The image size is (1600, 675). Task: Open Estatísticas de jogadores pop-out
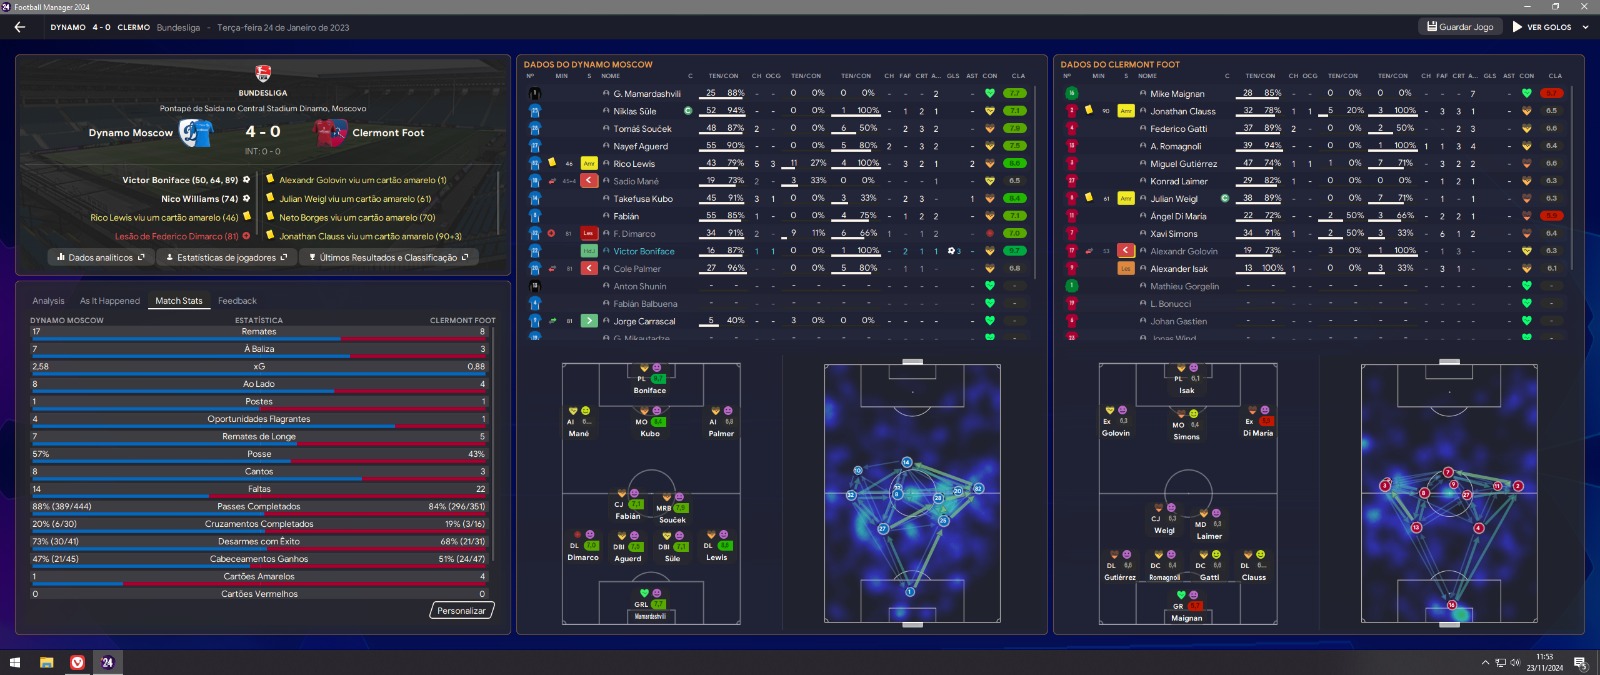pyautogui.click(x=226, y=257)
